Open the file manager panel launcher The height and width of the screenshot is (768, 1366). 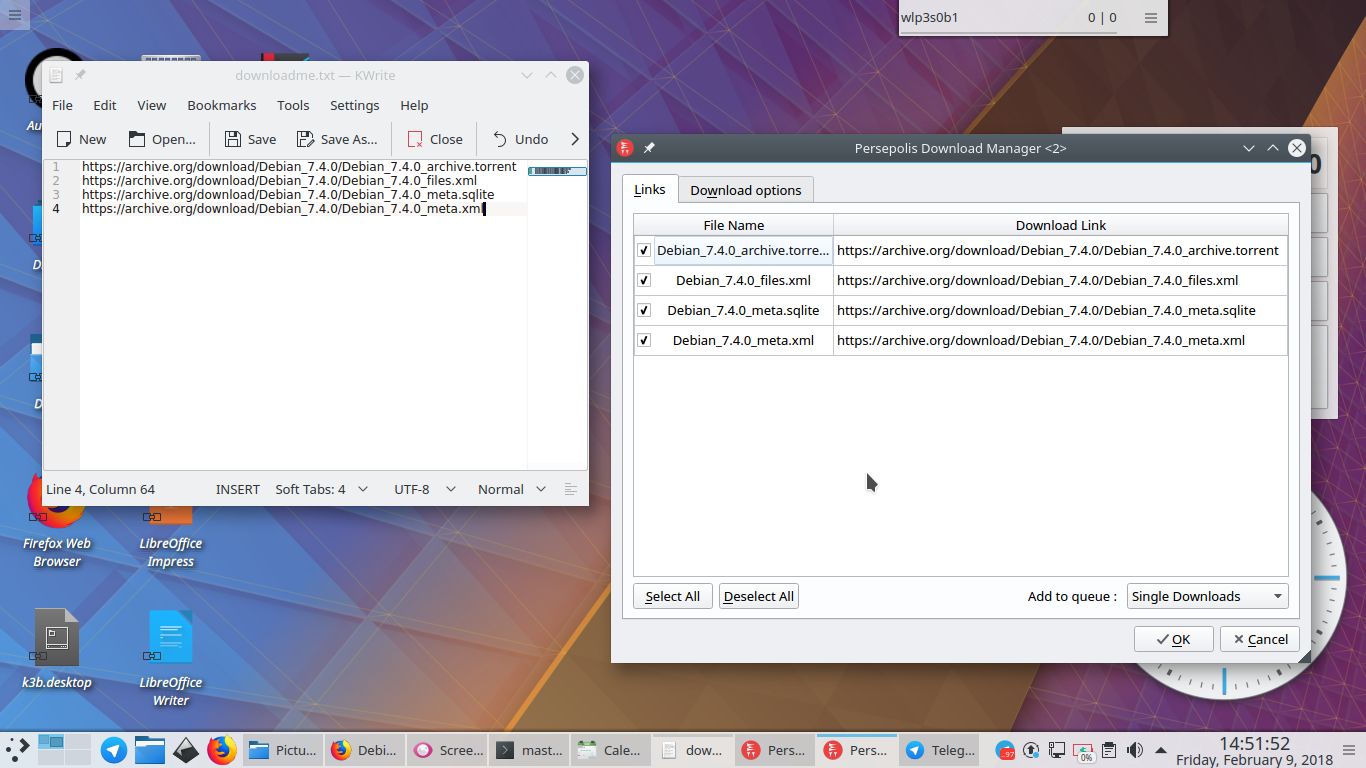point(150,749)
